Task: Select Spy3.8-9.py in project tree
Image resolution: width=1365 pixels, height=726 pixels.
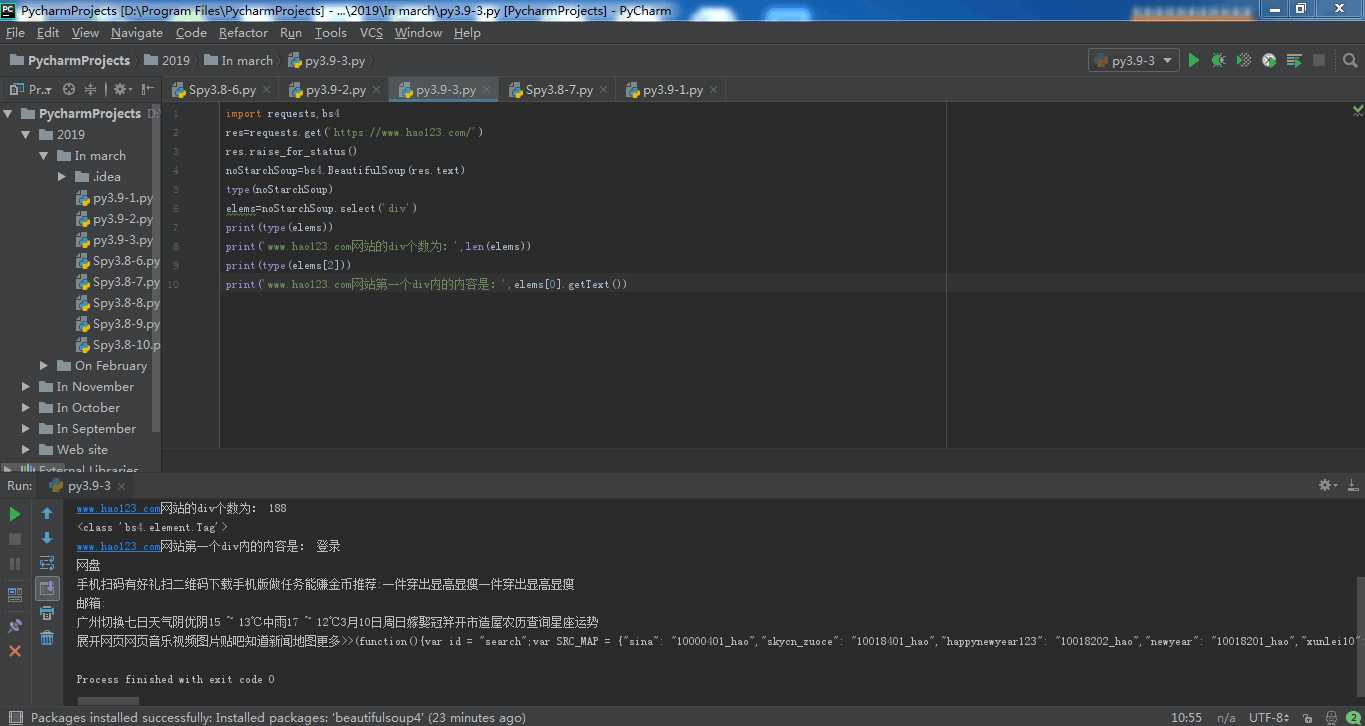Action: point(118,324)
